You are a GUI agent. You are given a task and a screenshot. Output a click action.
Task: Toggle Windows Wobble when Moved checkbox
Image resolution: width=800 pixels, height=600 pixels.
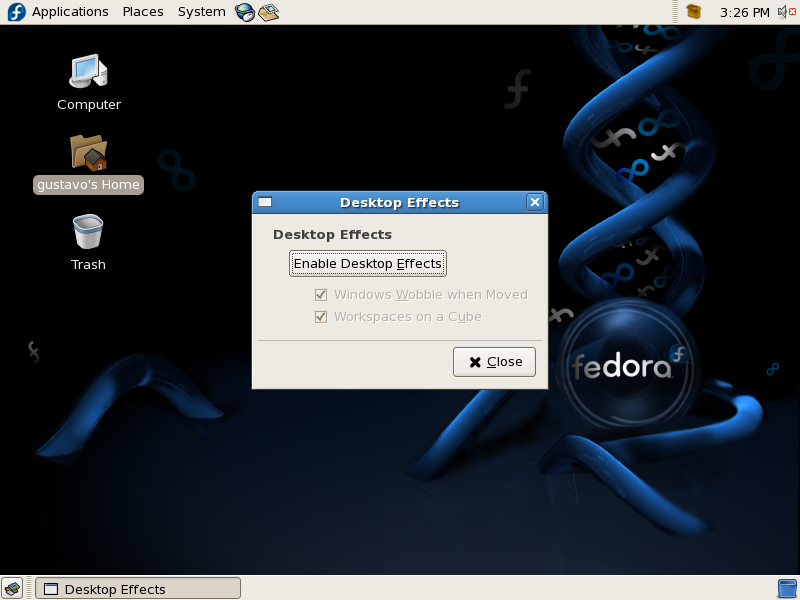[321, 295]
